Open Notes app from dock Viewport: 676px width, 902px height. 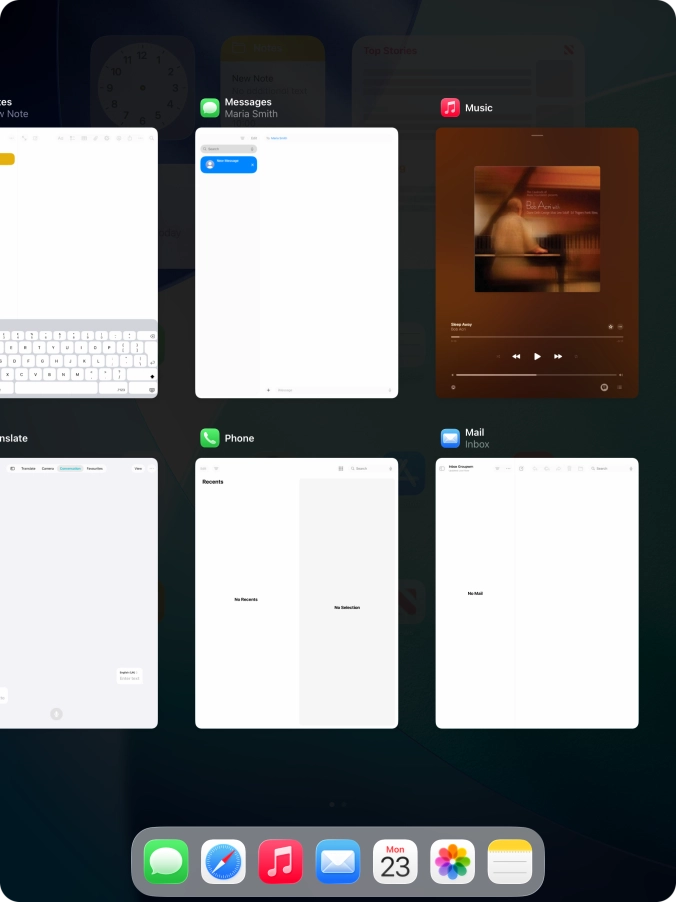click(510, 861)
